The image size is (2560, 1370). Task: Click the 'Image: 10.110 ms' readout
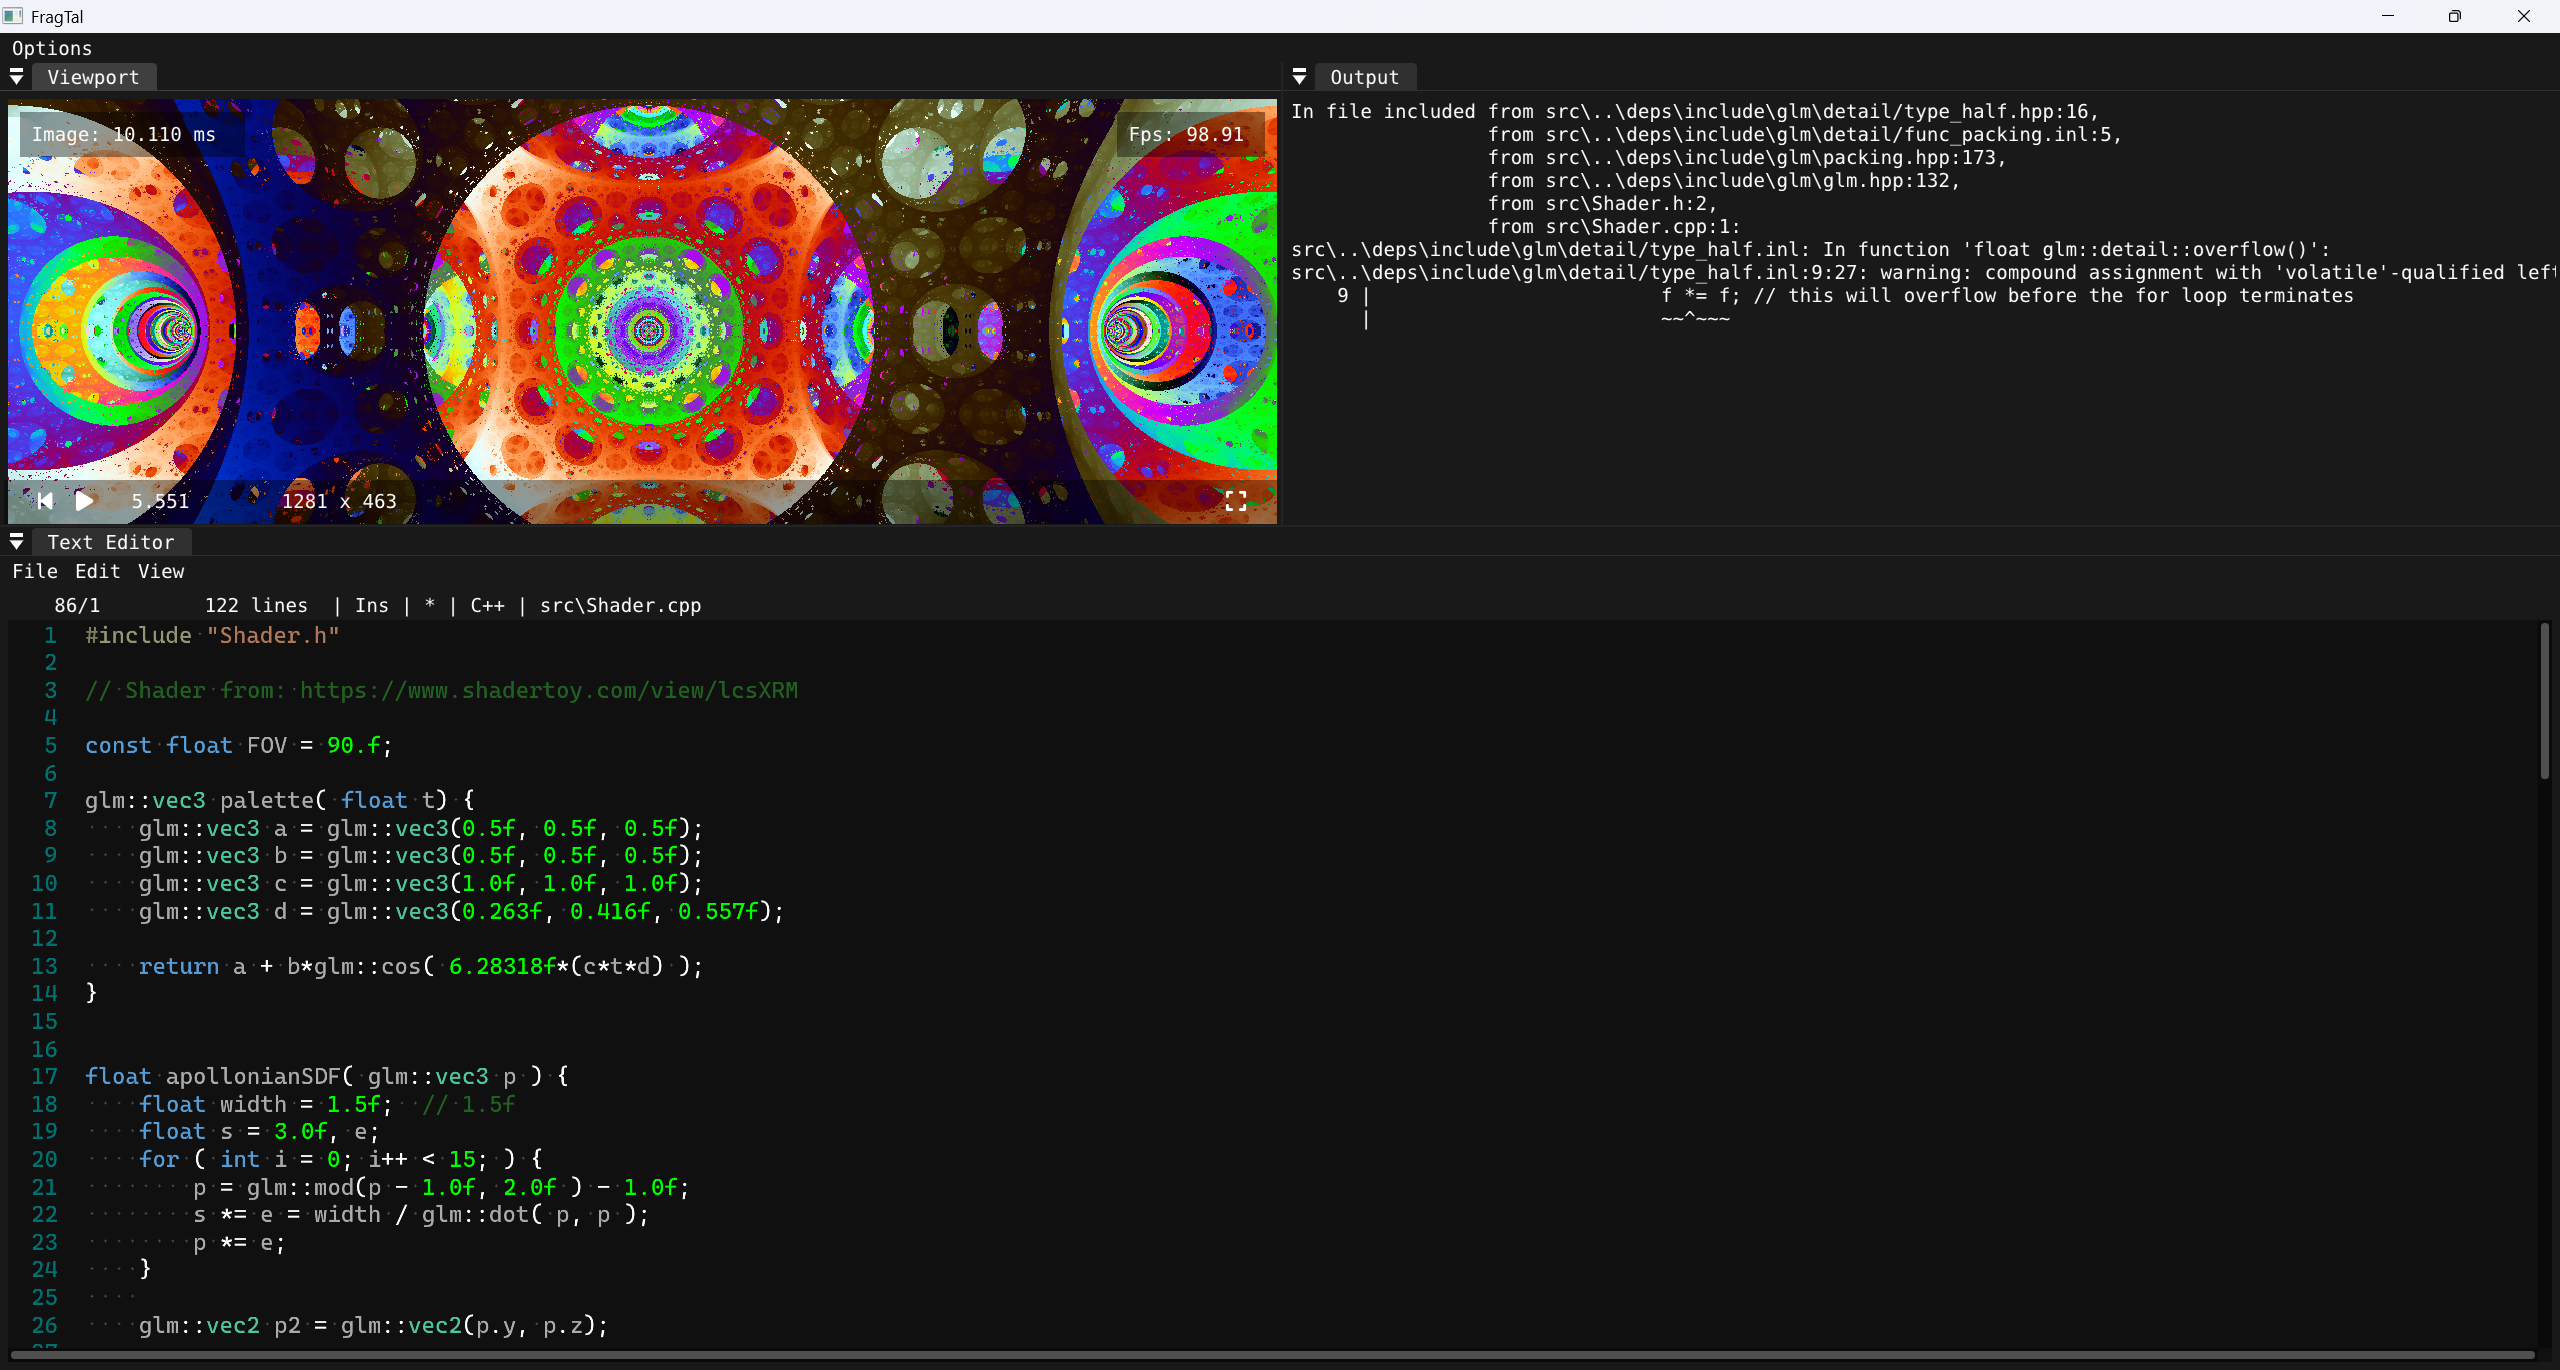(124, 134)
